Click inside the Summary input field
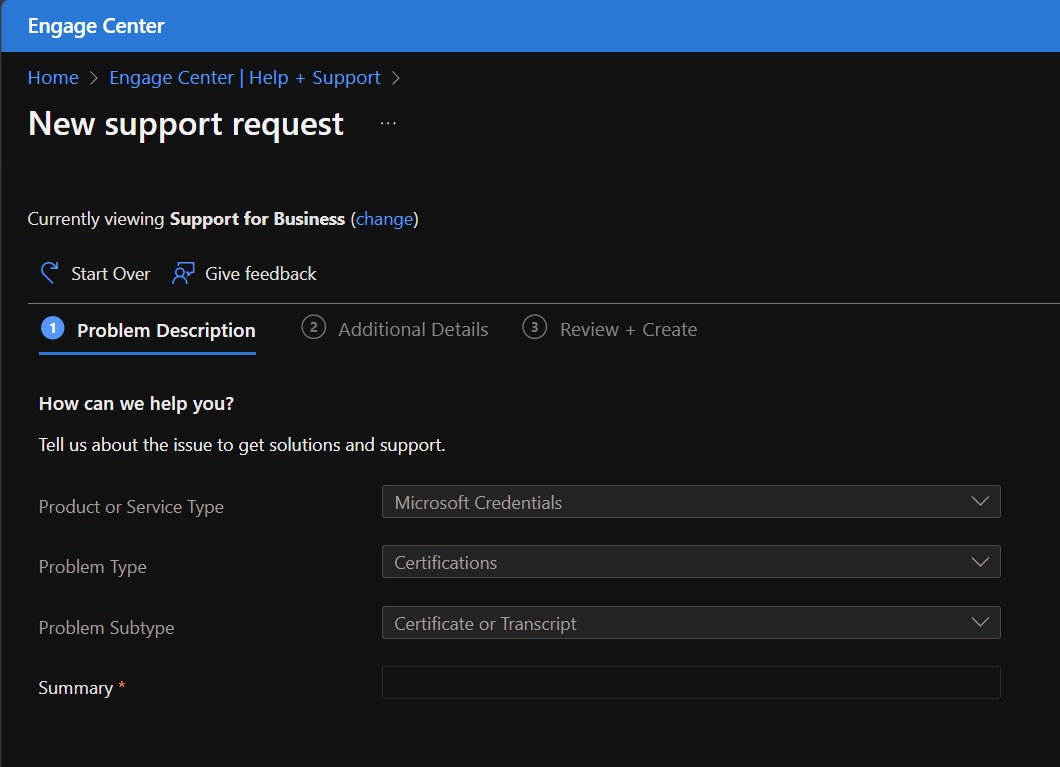The height and width of the screenshot is (767, 1060). coord(691,683)
